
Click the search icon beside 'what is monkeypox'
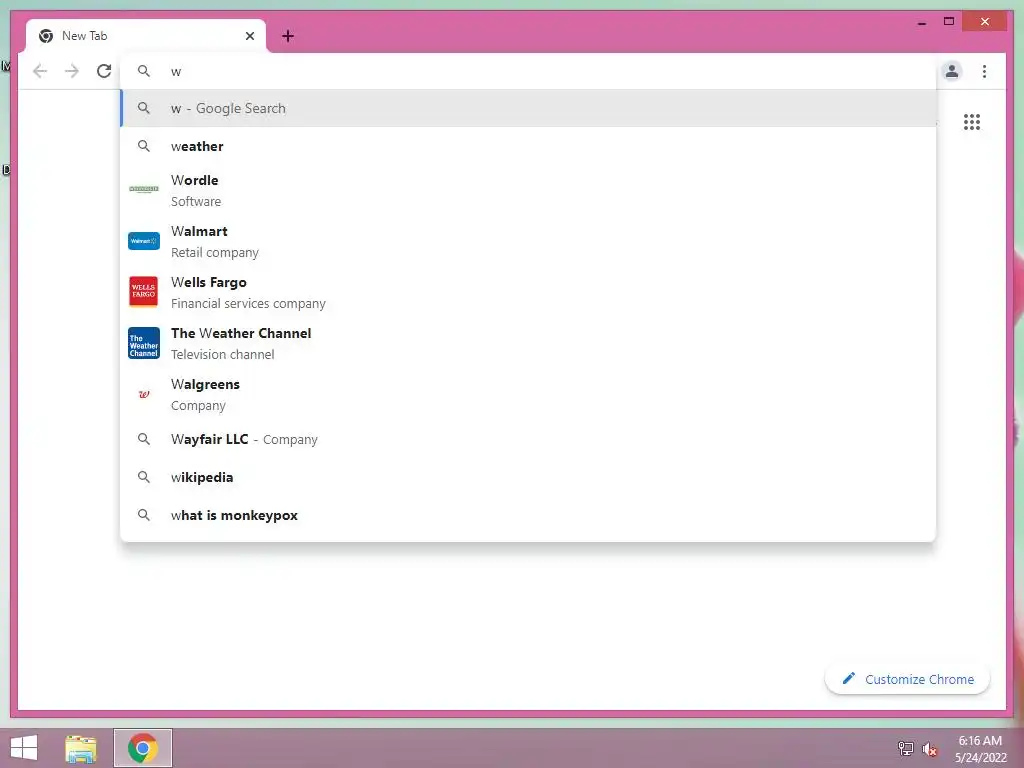[x=144, y=515]
